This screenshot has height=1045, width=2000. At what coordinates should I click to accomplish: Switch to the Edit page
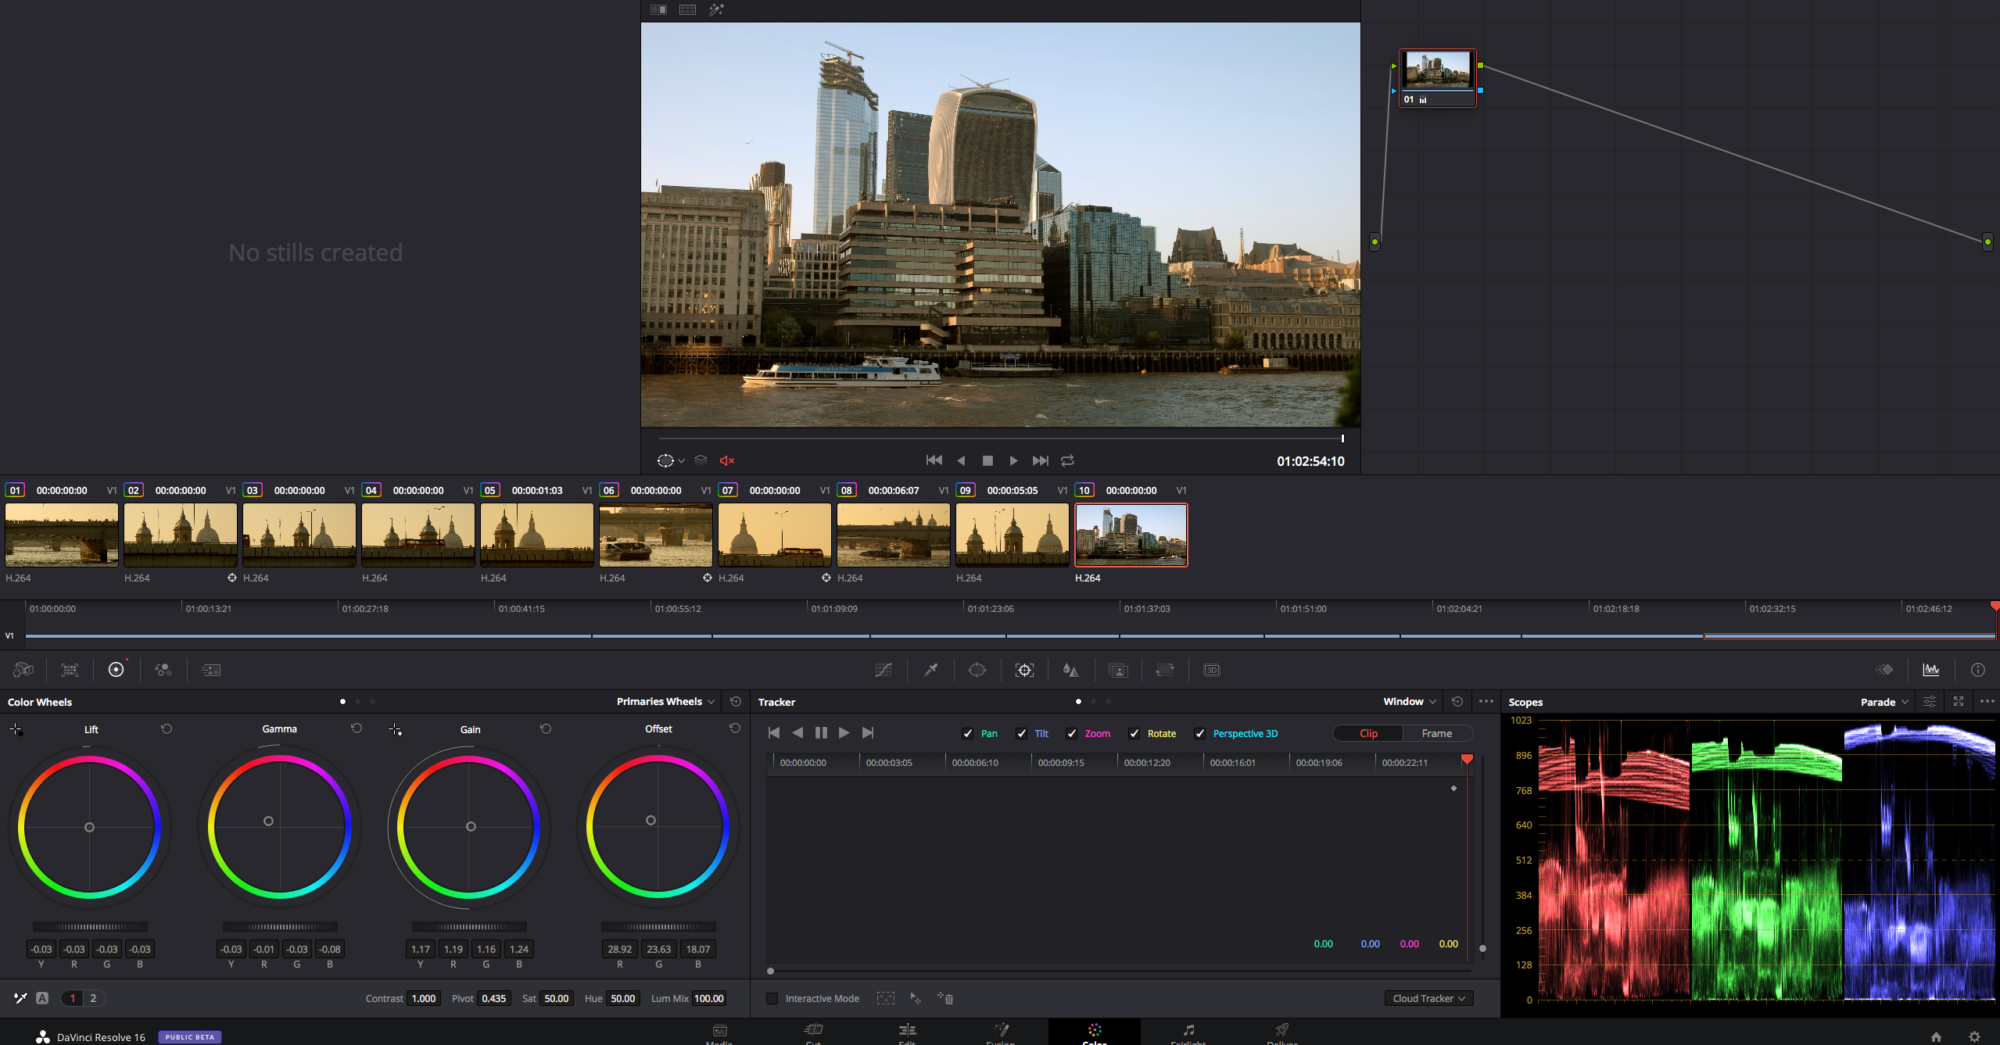(907, 1034)
